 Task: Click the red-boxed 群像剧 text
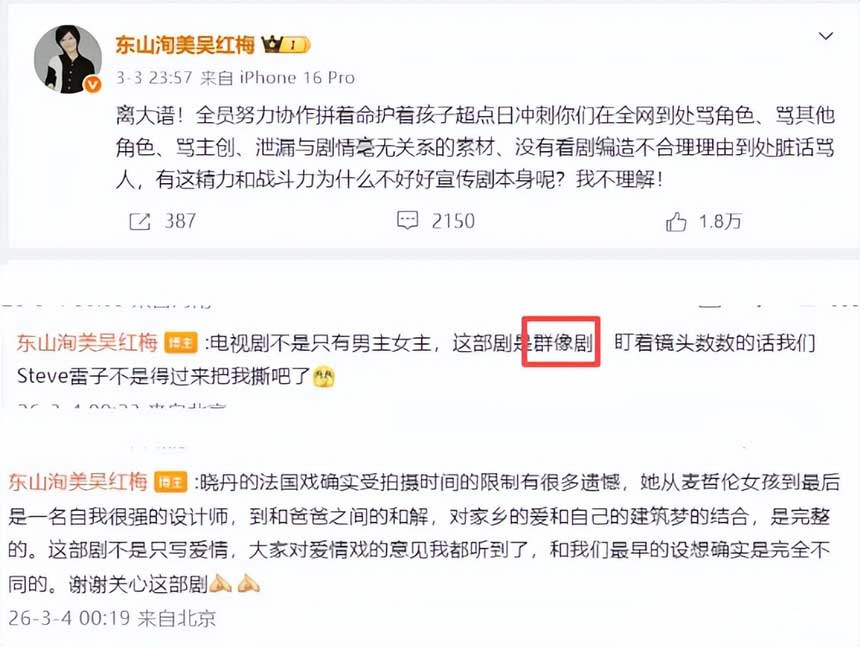[x=563, y=343]
